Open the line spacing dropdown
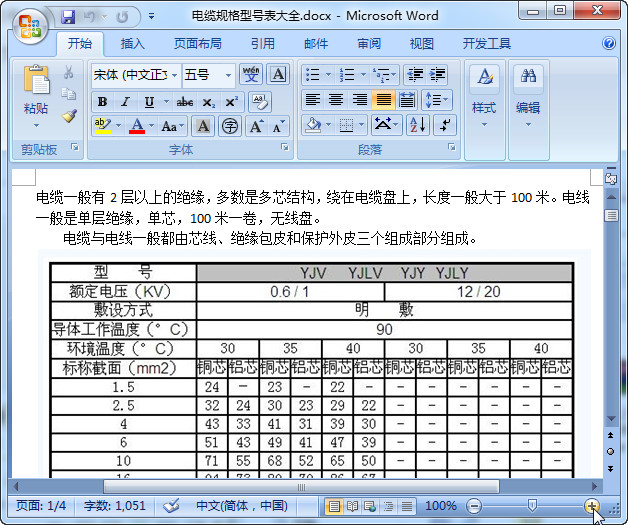This screenshot has width=628, height=525. (437, 99)
